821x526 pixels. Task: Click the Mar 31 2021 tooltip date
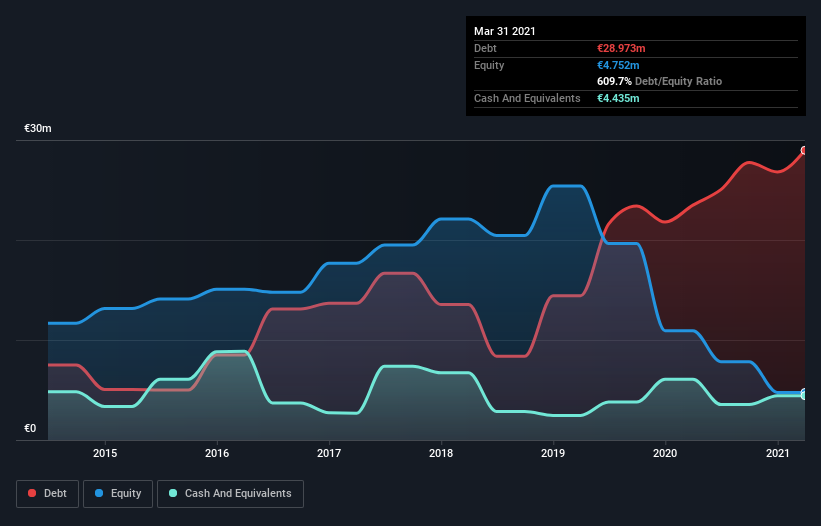click(505, 31)
